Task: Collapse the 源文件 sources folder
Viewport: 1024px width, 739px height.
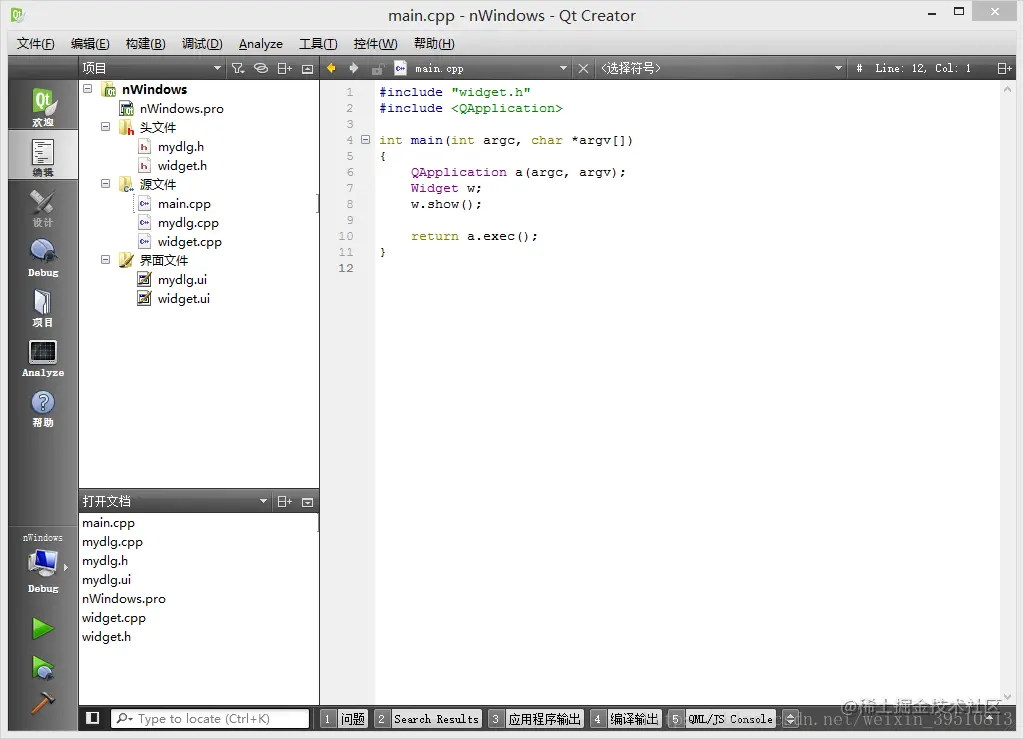Action: [x=105, y=183]
